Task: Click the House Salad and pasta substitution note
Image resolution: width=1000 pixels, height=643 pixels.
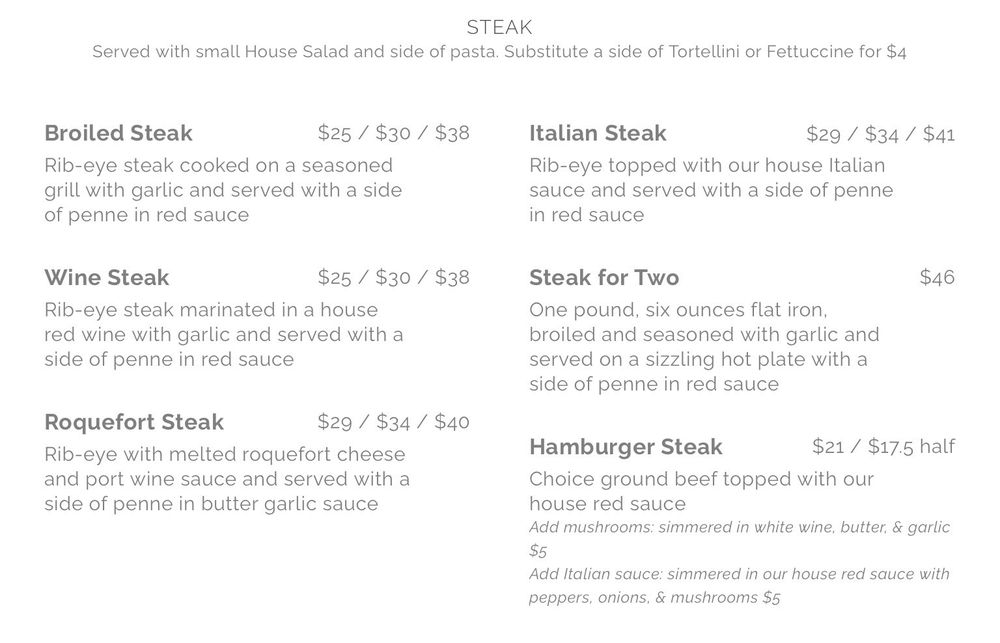Action: (x=499, y=52)
